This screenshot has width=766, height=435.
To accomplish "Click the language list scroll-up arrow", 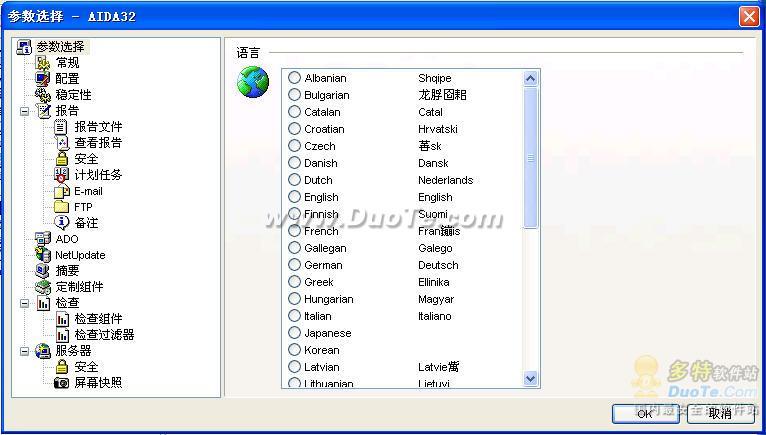I will pyautogui.click(x=530, y=78).
